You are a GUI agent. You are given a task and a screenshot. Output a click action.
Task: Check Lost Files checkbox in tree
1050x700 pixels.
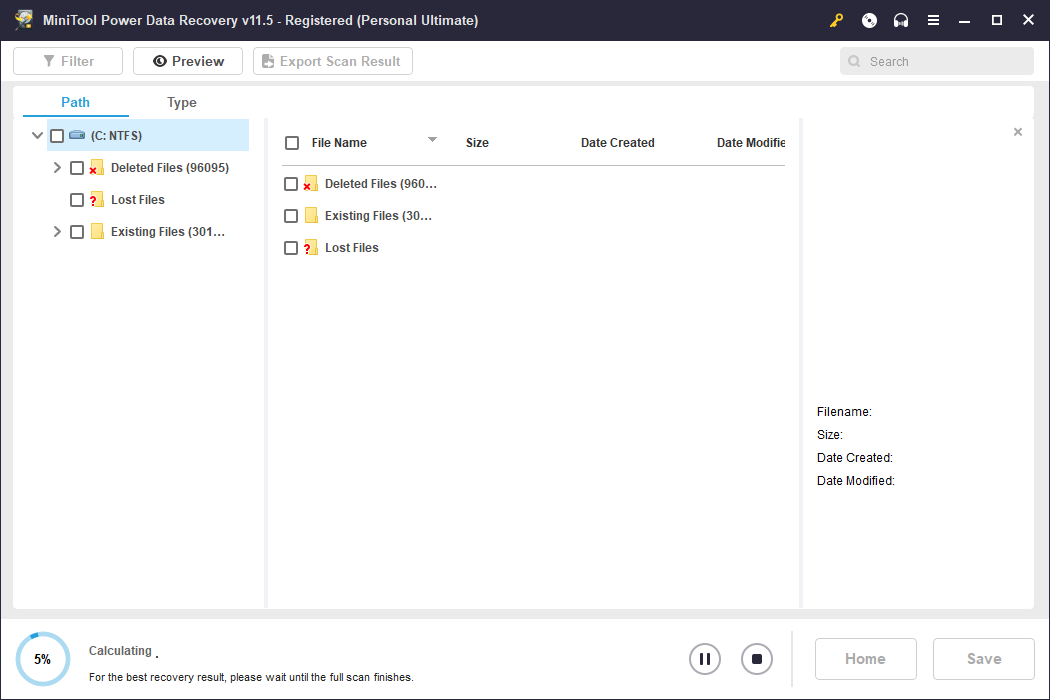click(x=77, y=200)
